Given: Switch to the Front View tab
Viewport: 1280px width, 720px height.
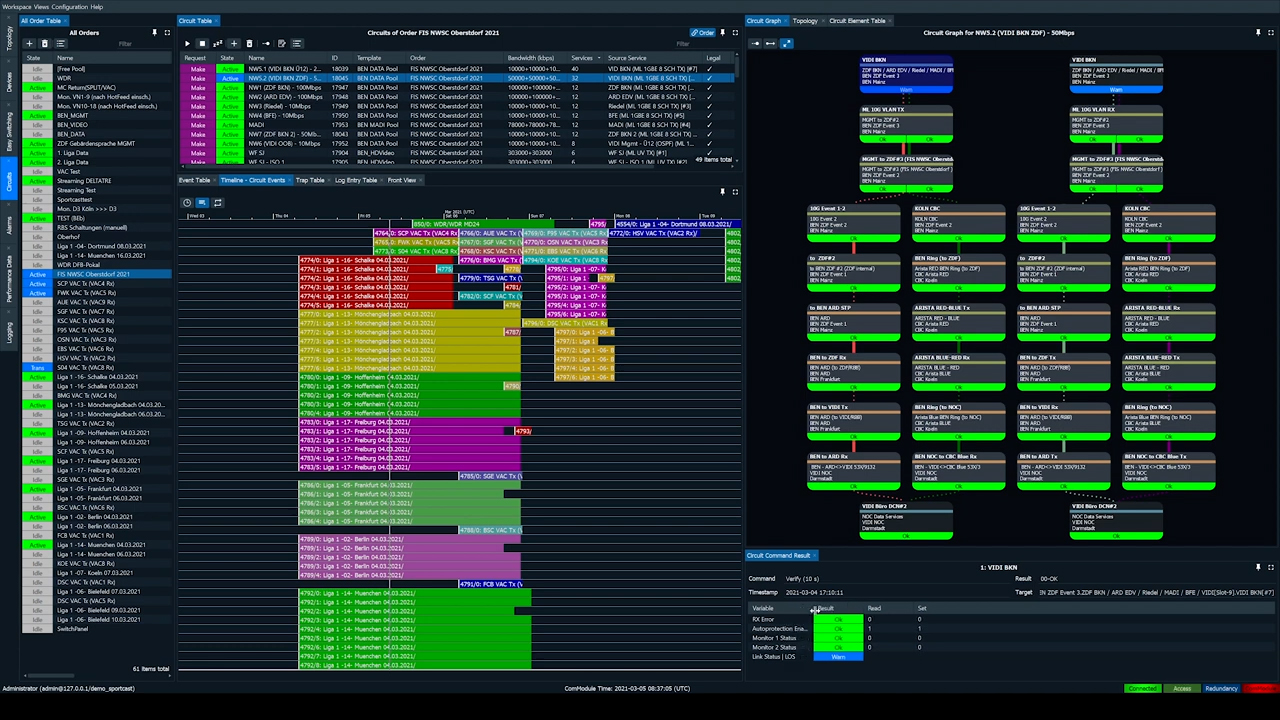Looking at the screenshot, I should point(402,180).
